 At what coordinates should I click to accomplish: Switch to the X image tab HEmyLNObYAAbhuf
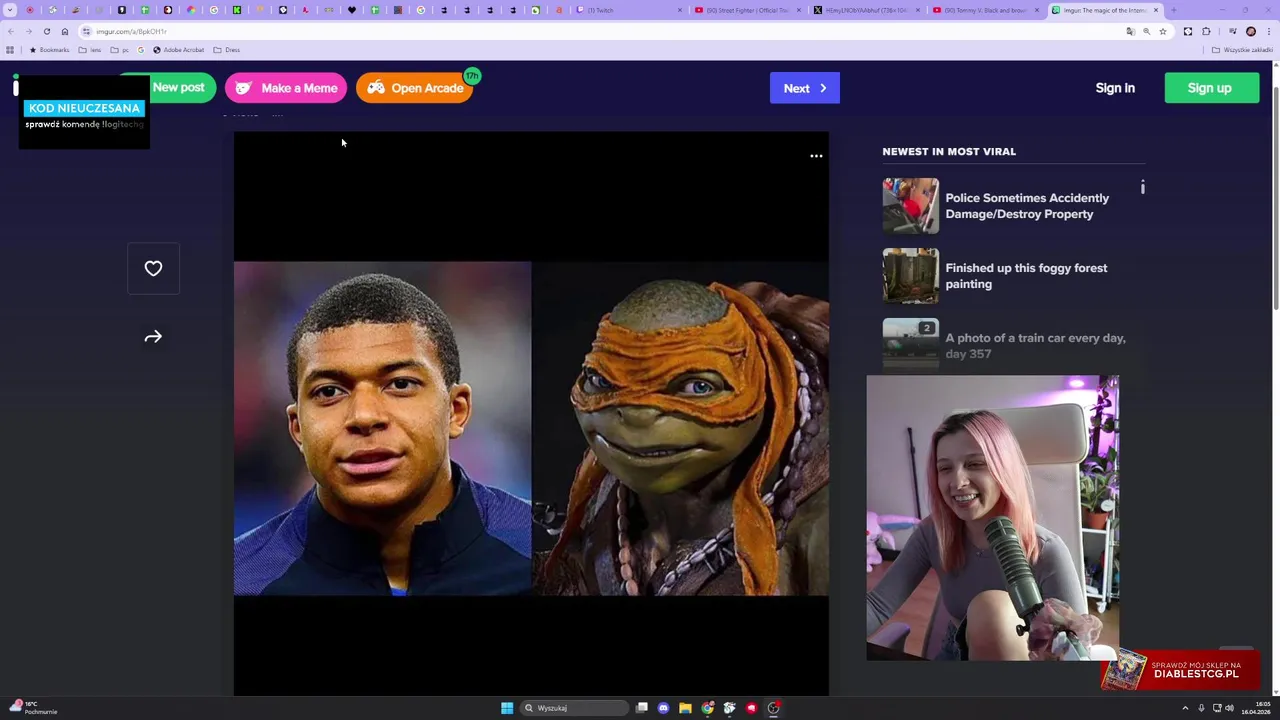(x=866, y=10)
